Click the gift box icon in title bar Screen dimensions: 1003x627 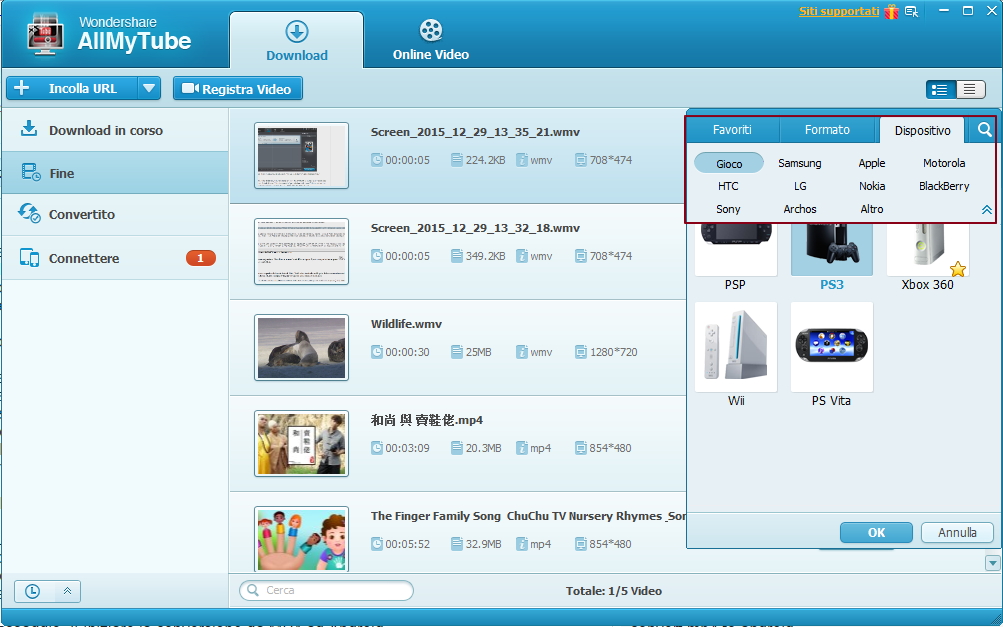tap(891, 12)
